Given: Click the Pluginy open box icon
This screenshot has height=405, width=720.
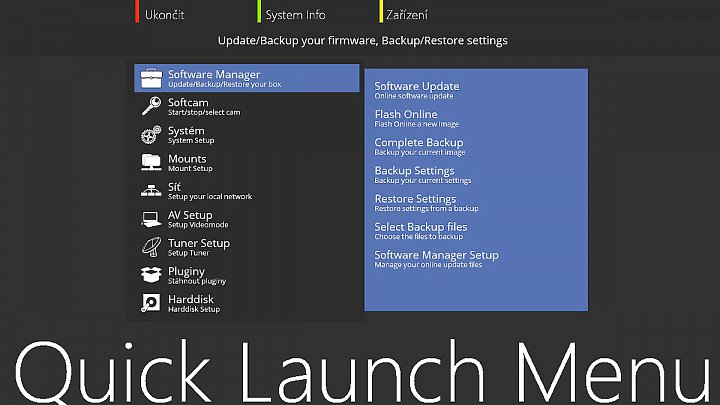Looking at the screenshot, I should (x=151, y=274).
